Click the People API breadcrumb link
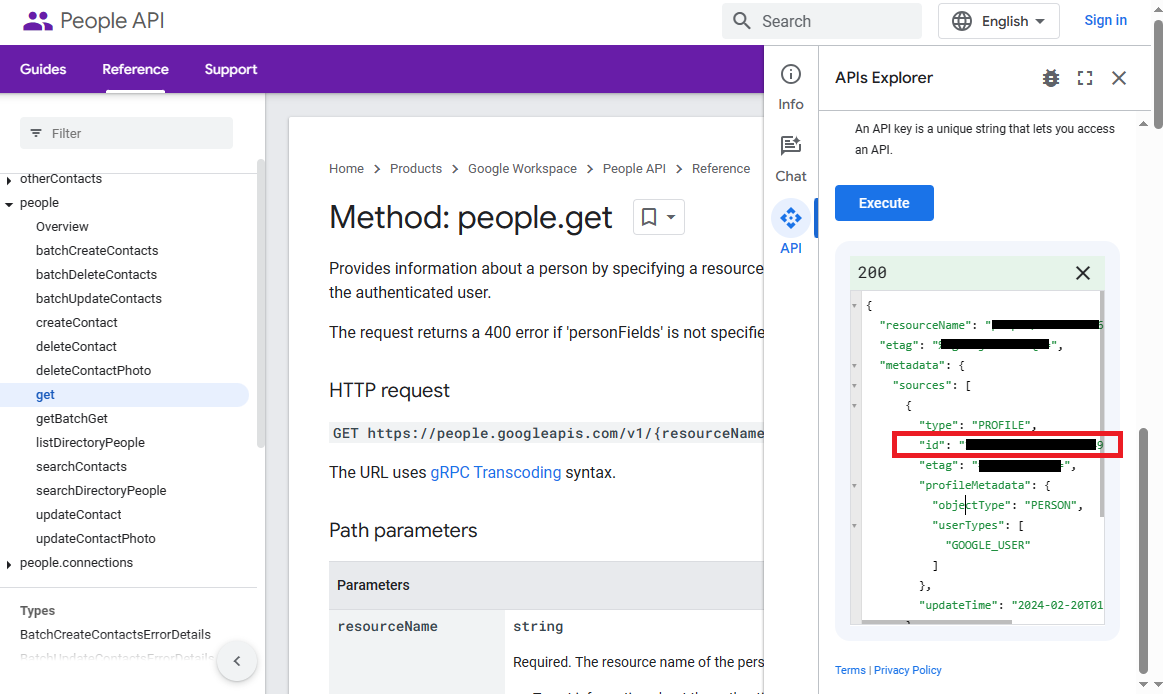Viewport: 1163px width, 694px height. pyautogui.click(x=634, y=169)
